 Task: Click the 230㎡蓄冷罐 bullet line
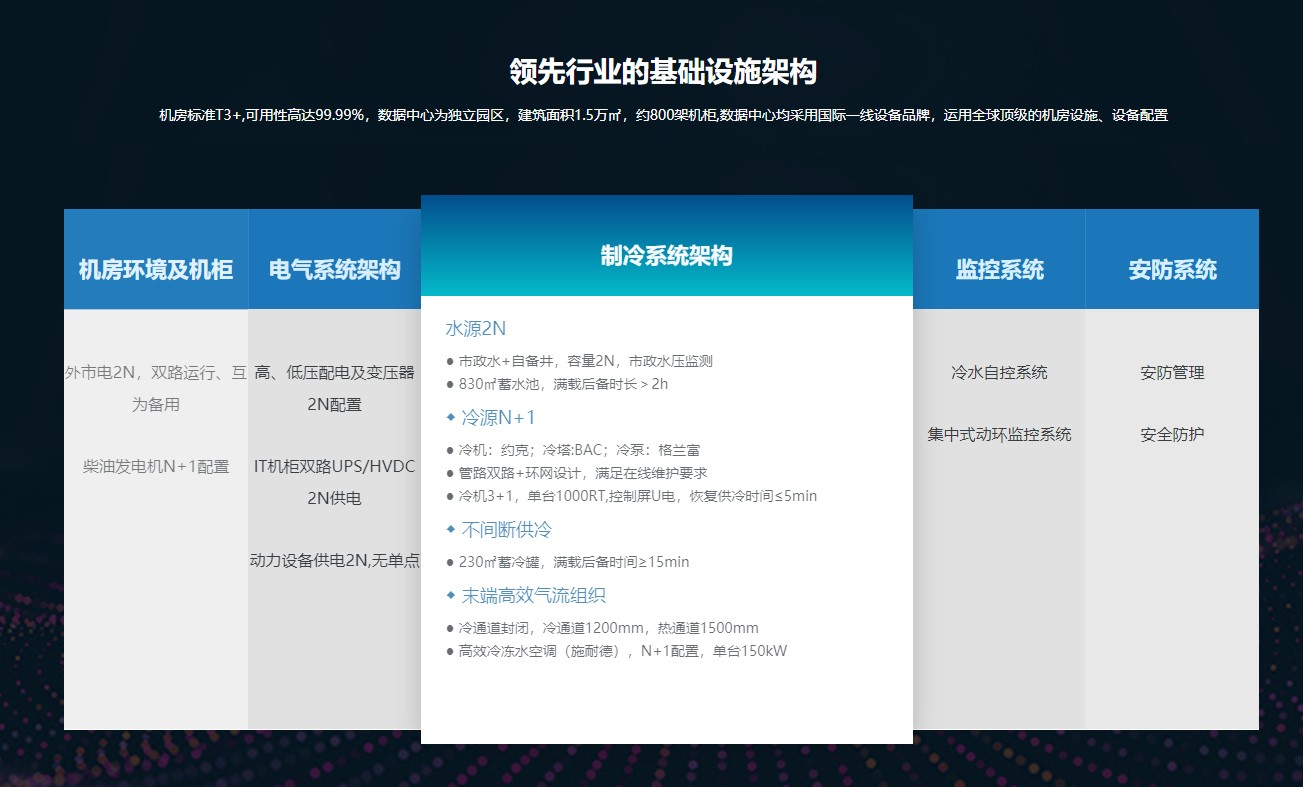(567, 562)
